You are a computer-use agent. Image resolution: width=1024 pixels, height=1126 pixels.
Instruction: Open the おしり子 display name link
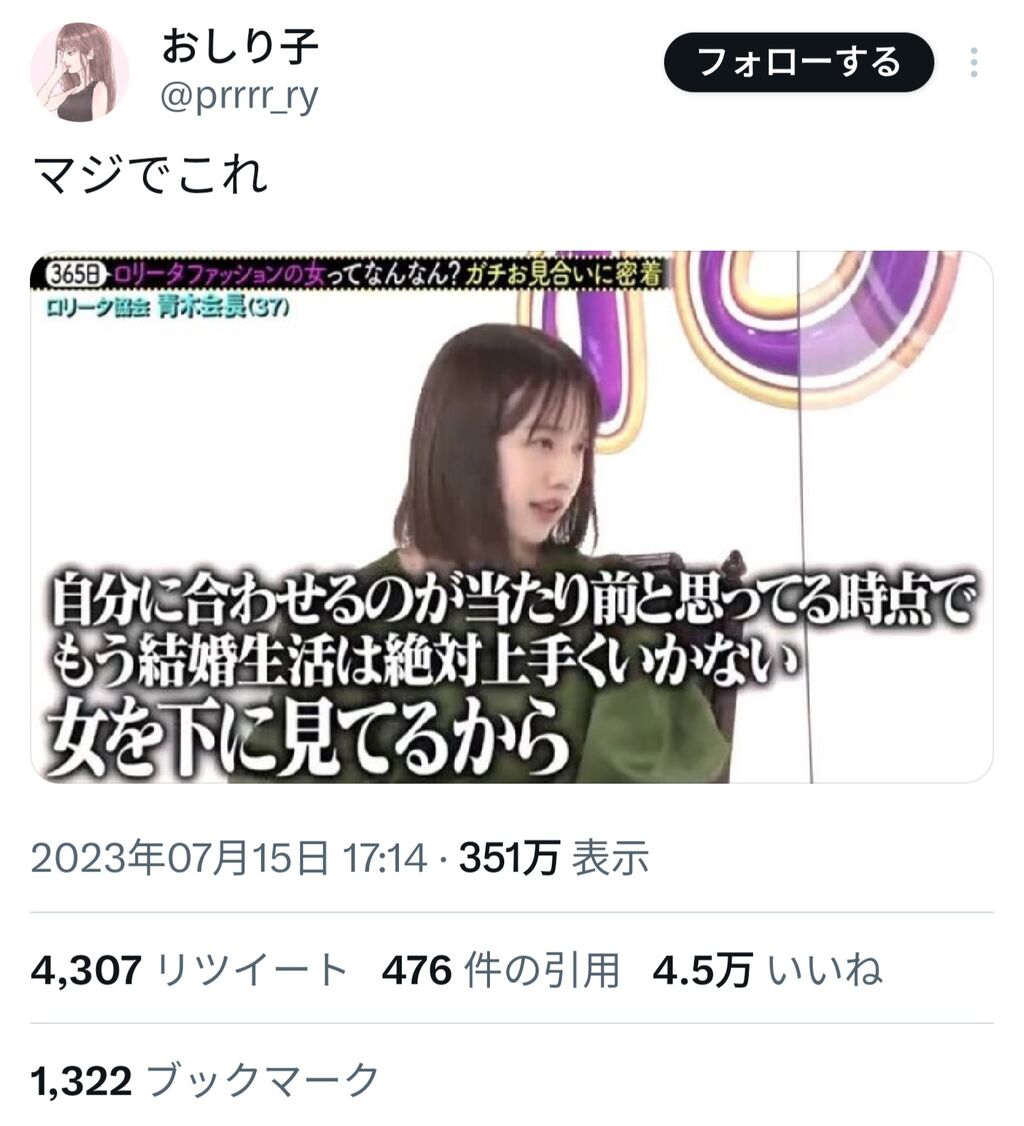[240, 45]
